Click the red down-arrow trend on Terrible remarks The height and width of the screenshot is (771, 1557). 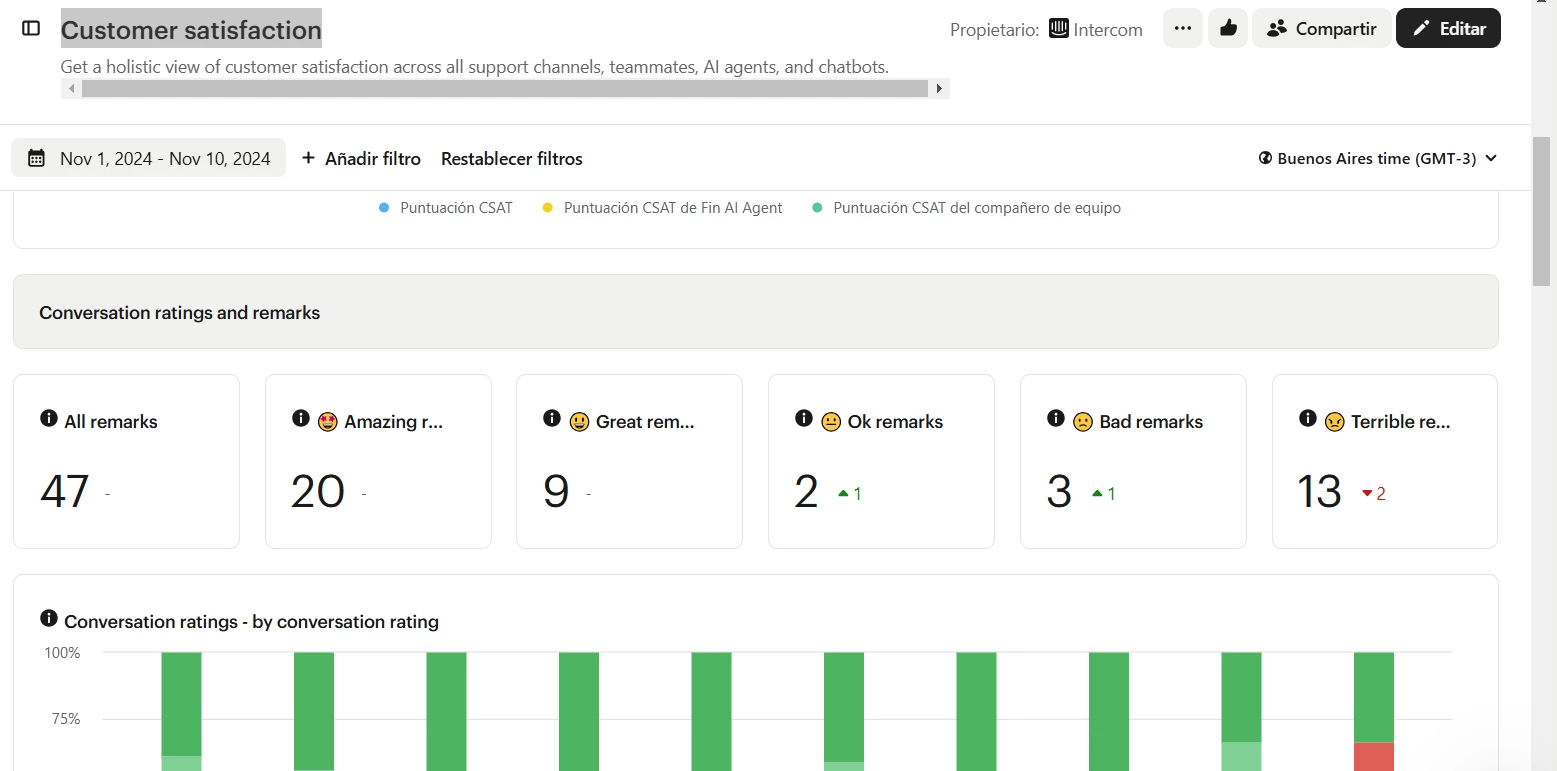pyautogui.click(x=1367, y=493)
